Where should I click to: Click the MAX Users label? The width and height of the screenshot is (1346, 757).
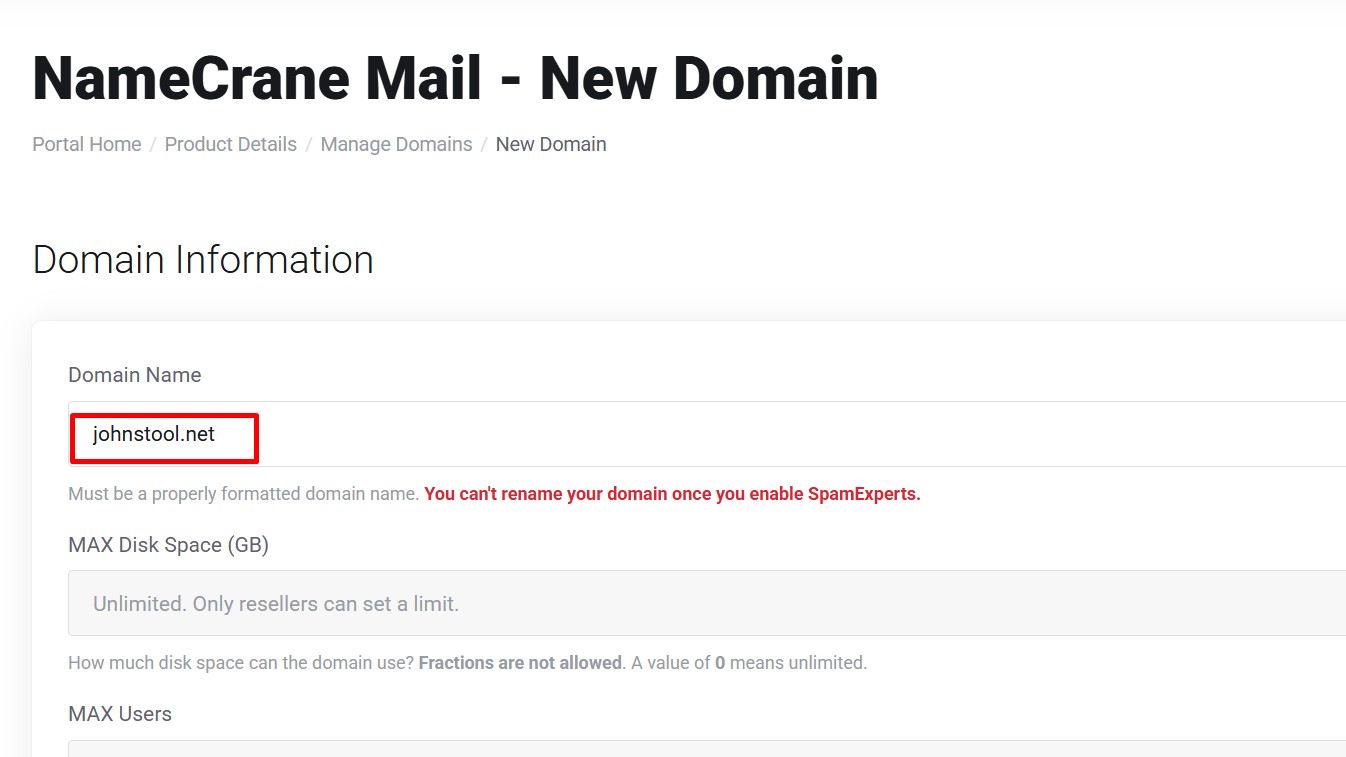point(120,714)
